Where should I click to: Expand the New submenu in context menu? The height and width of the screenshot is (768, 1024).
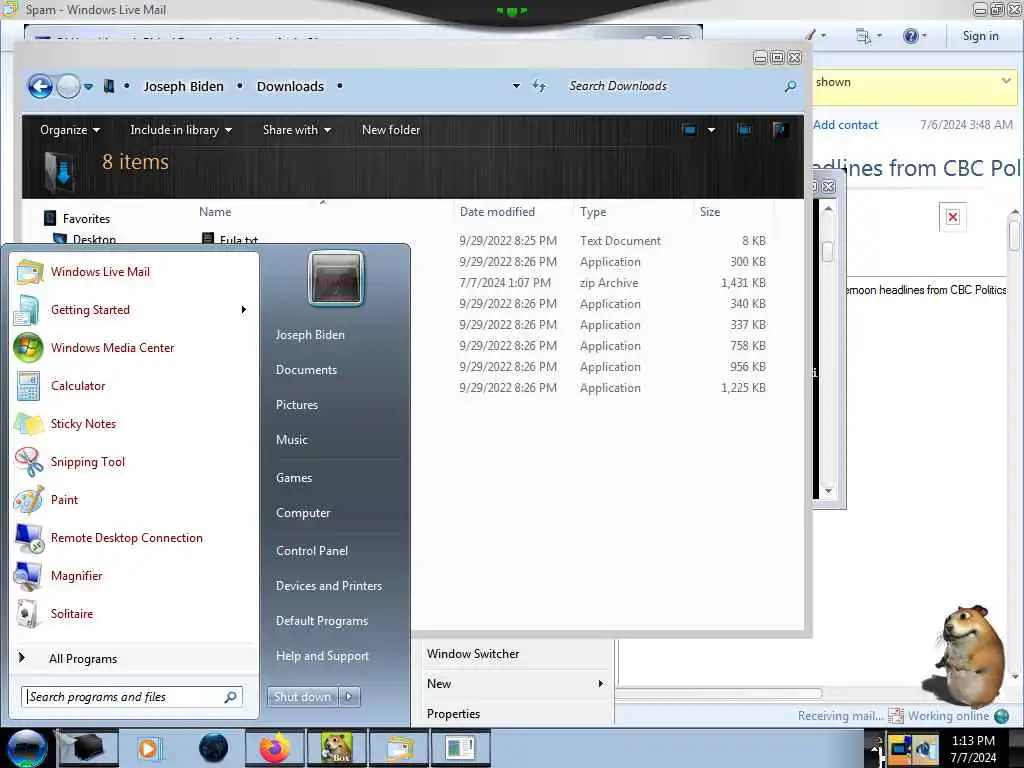600,684
